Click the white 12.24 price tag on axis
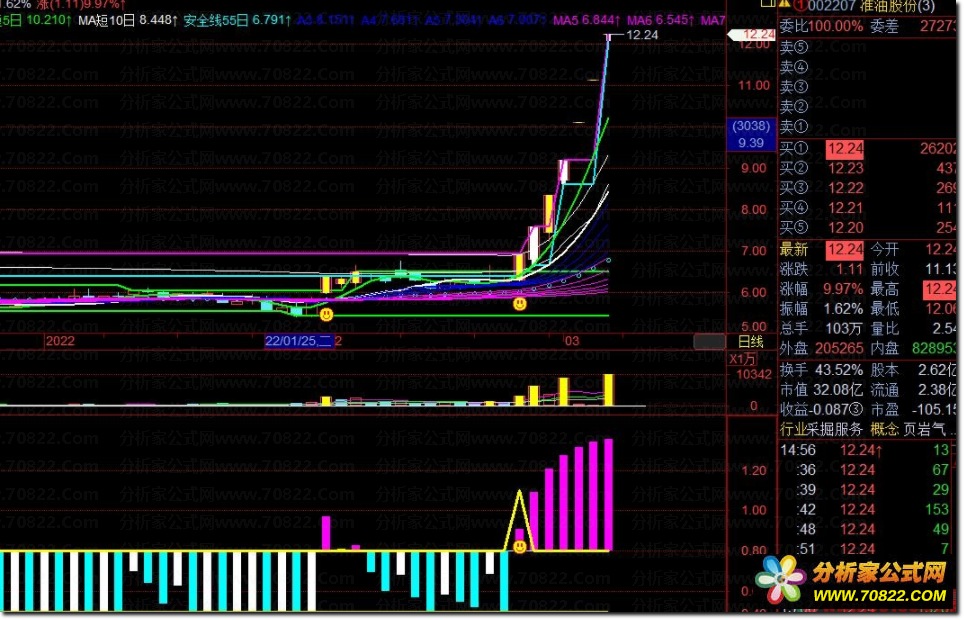This screenshot has width=965, height=620. click(751, 35)
